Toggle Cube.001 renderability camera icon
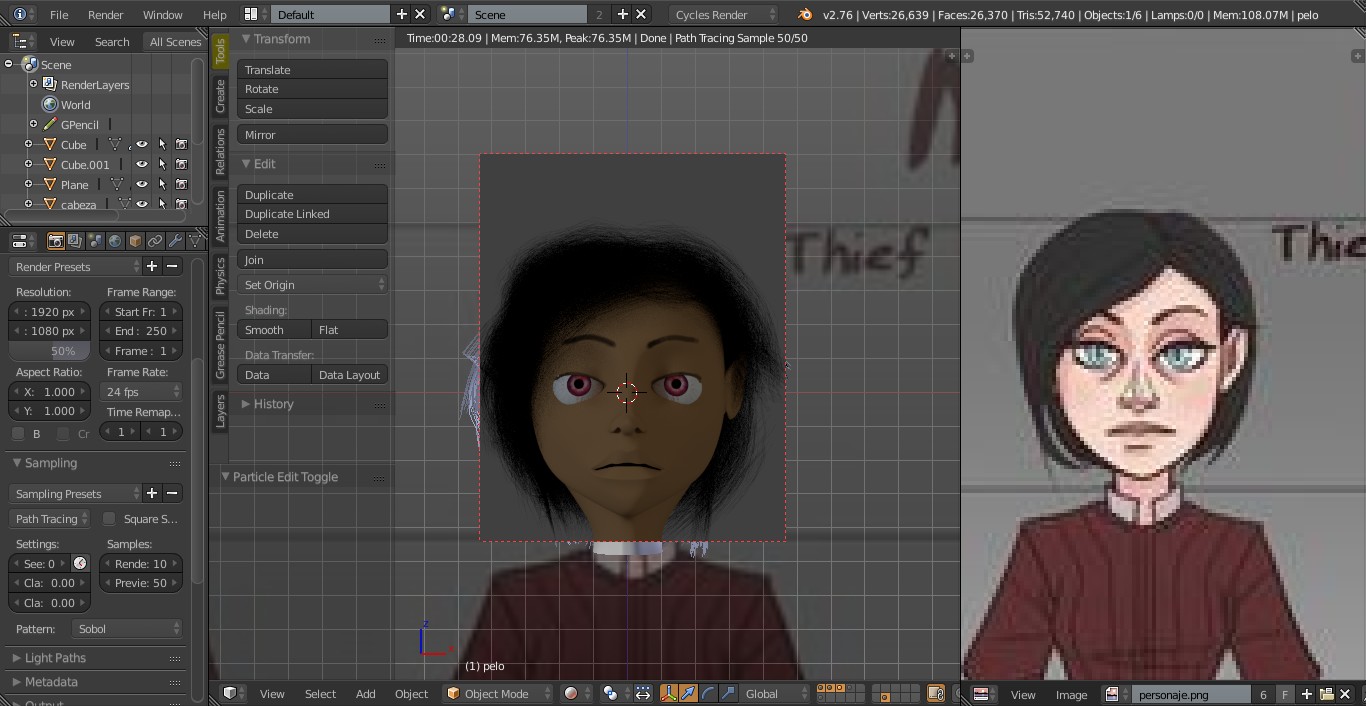The image size is (1366, 706). click(x=181, y=165)
